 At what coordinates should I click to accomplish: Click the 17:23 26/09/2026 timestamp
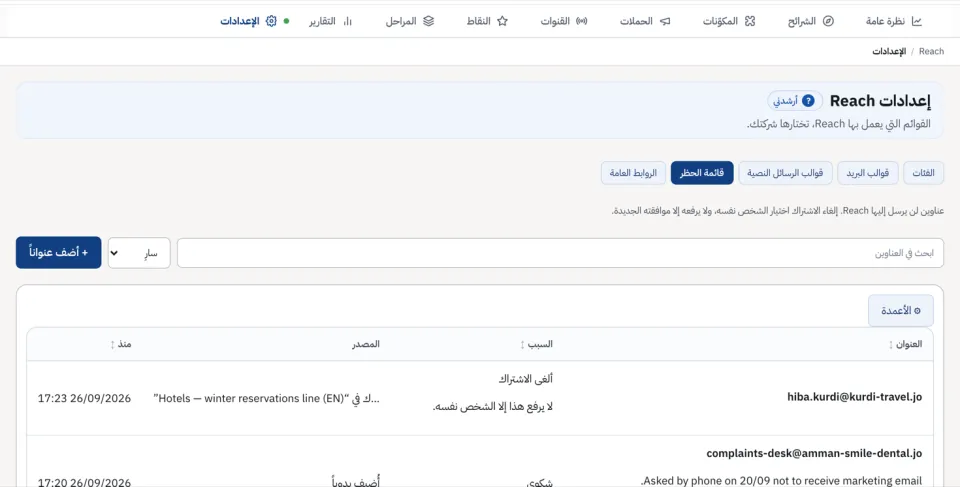[84, 398]
